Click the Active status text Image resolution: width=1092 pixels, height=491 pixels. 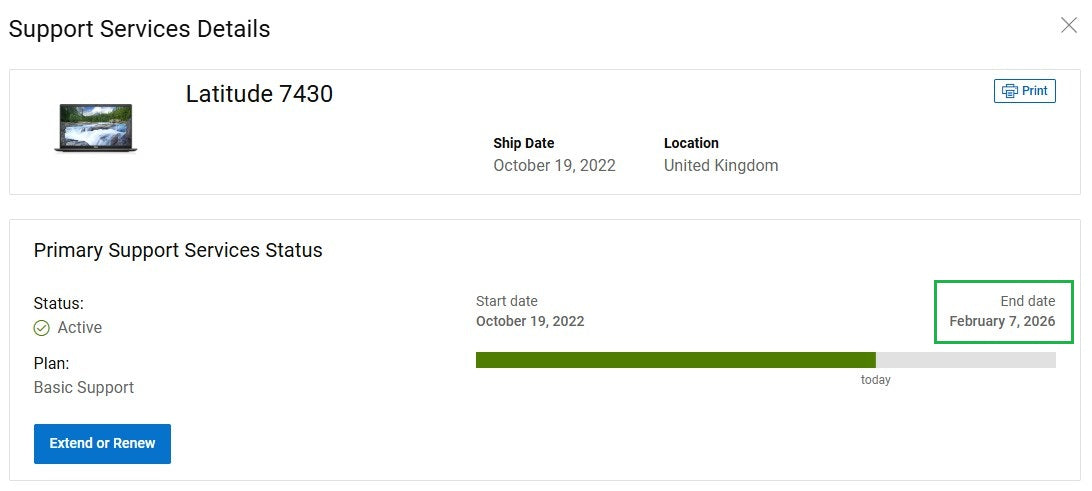79,328
